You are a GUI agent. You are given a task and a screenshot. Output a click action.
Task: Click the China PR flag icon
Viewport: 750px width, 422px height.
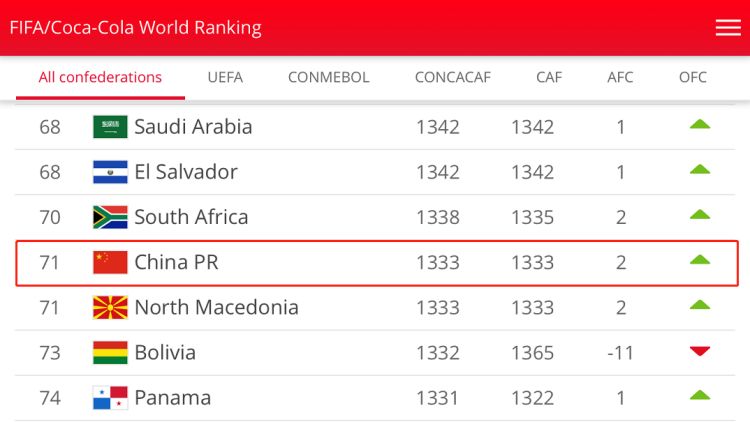click(110, 262)
